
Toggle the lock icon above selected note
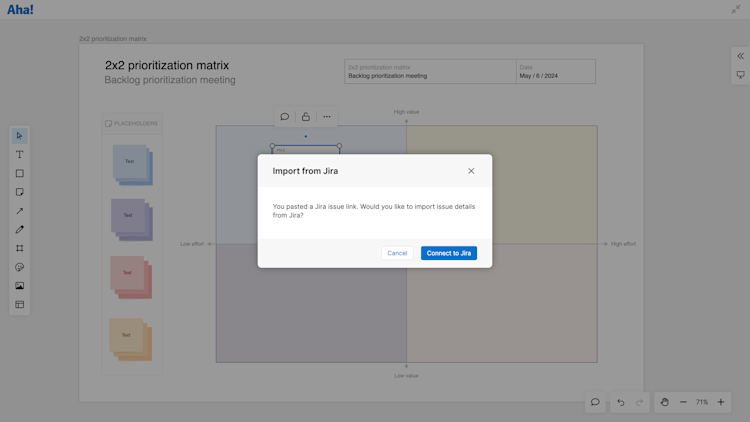306,117
